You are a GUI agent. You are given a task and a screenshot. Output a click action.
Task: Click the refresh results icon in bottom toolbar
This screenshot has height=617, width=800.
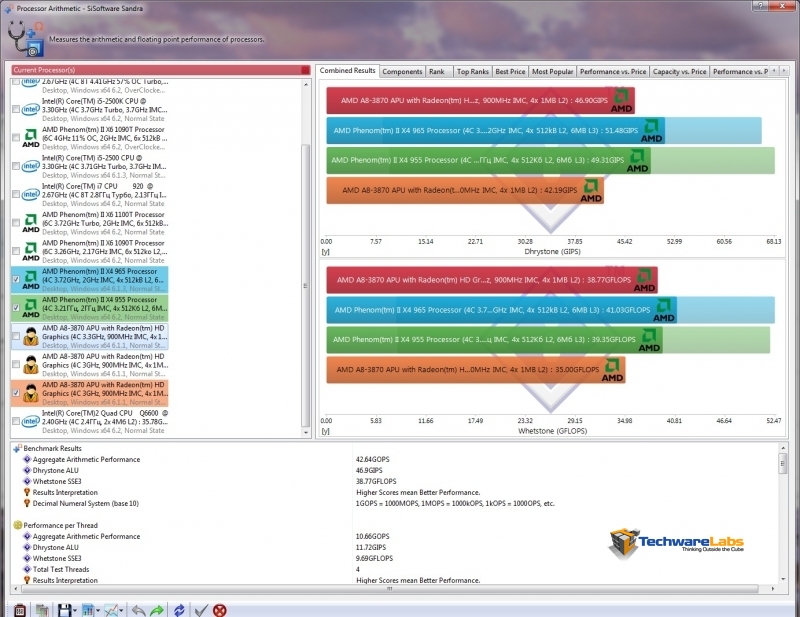coord(179,609)
